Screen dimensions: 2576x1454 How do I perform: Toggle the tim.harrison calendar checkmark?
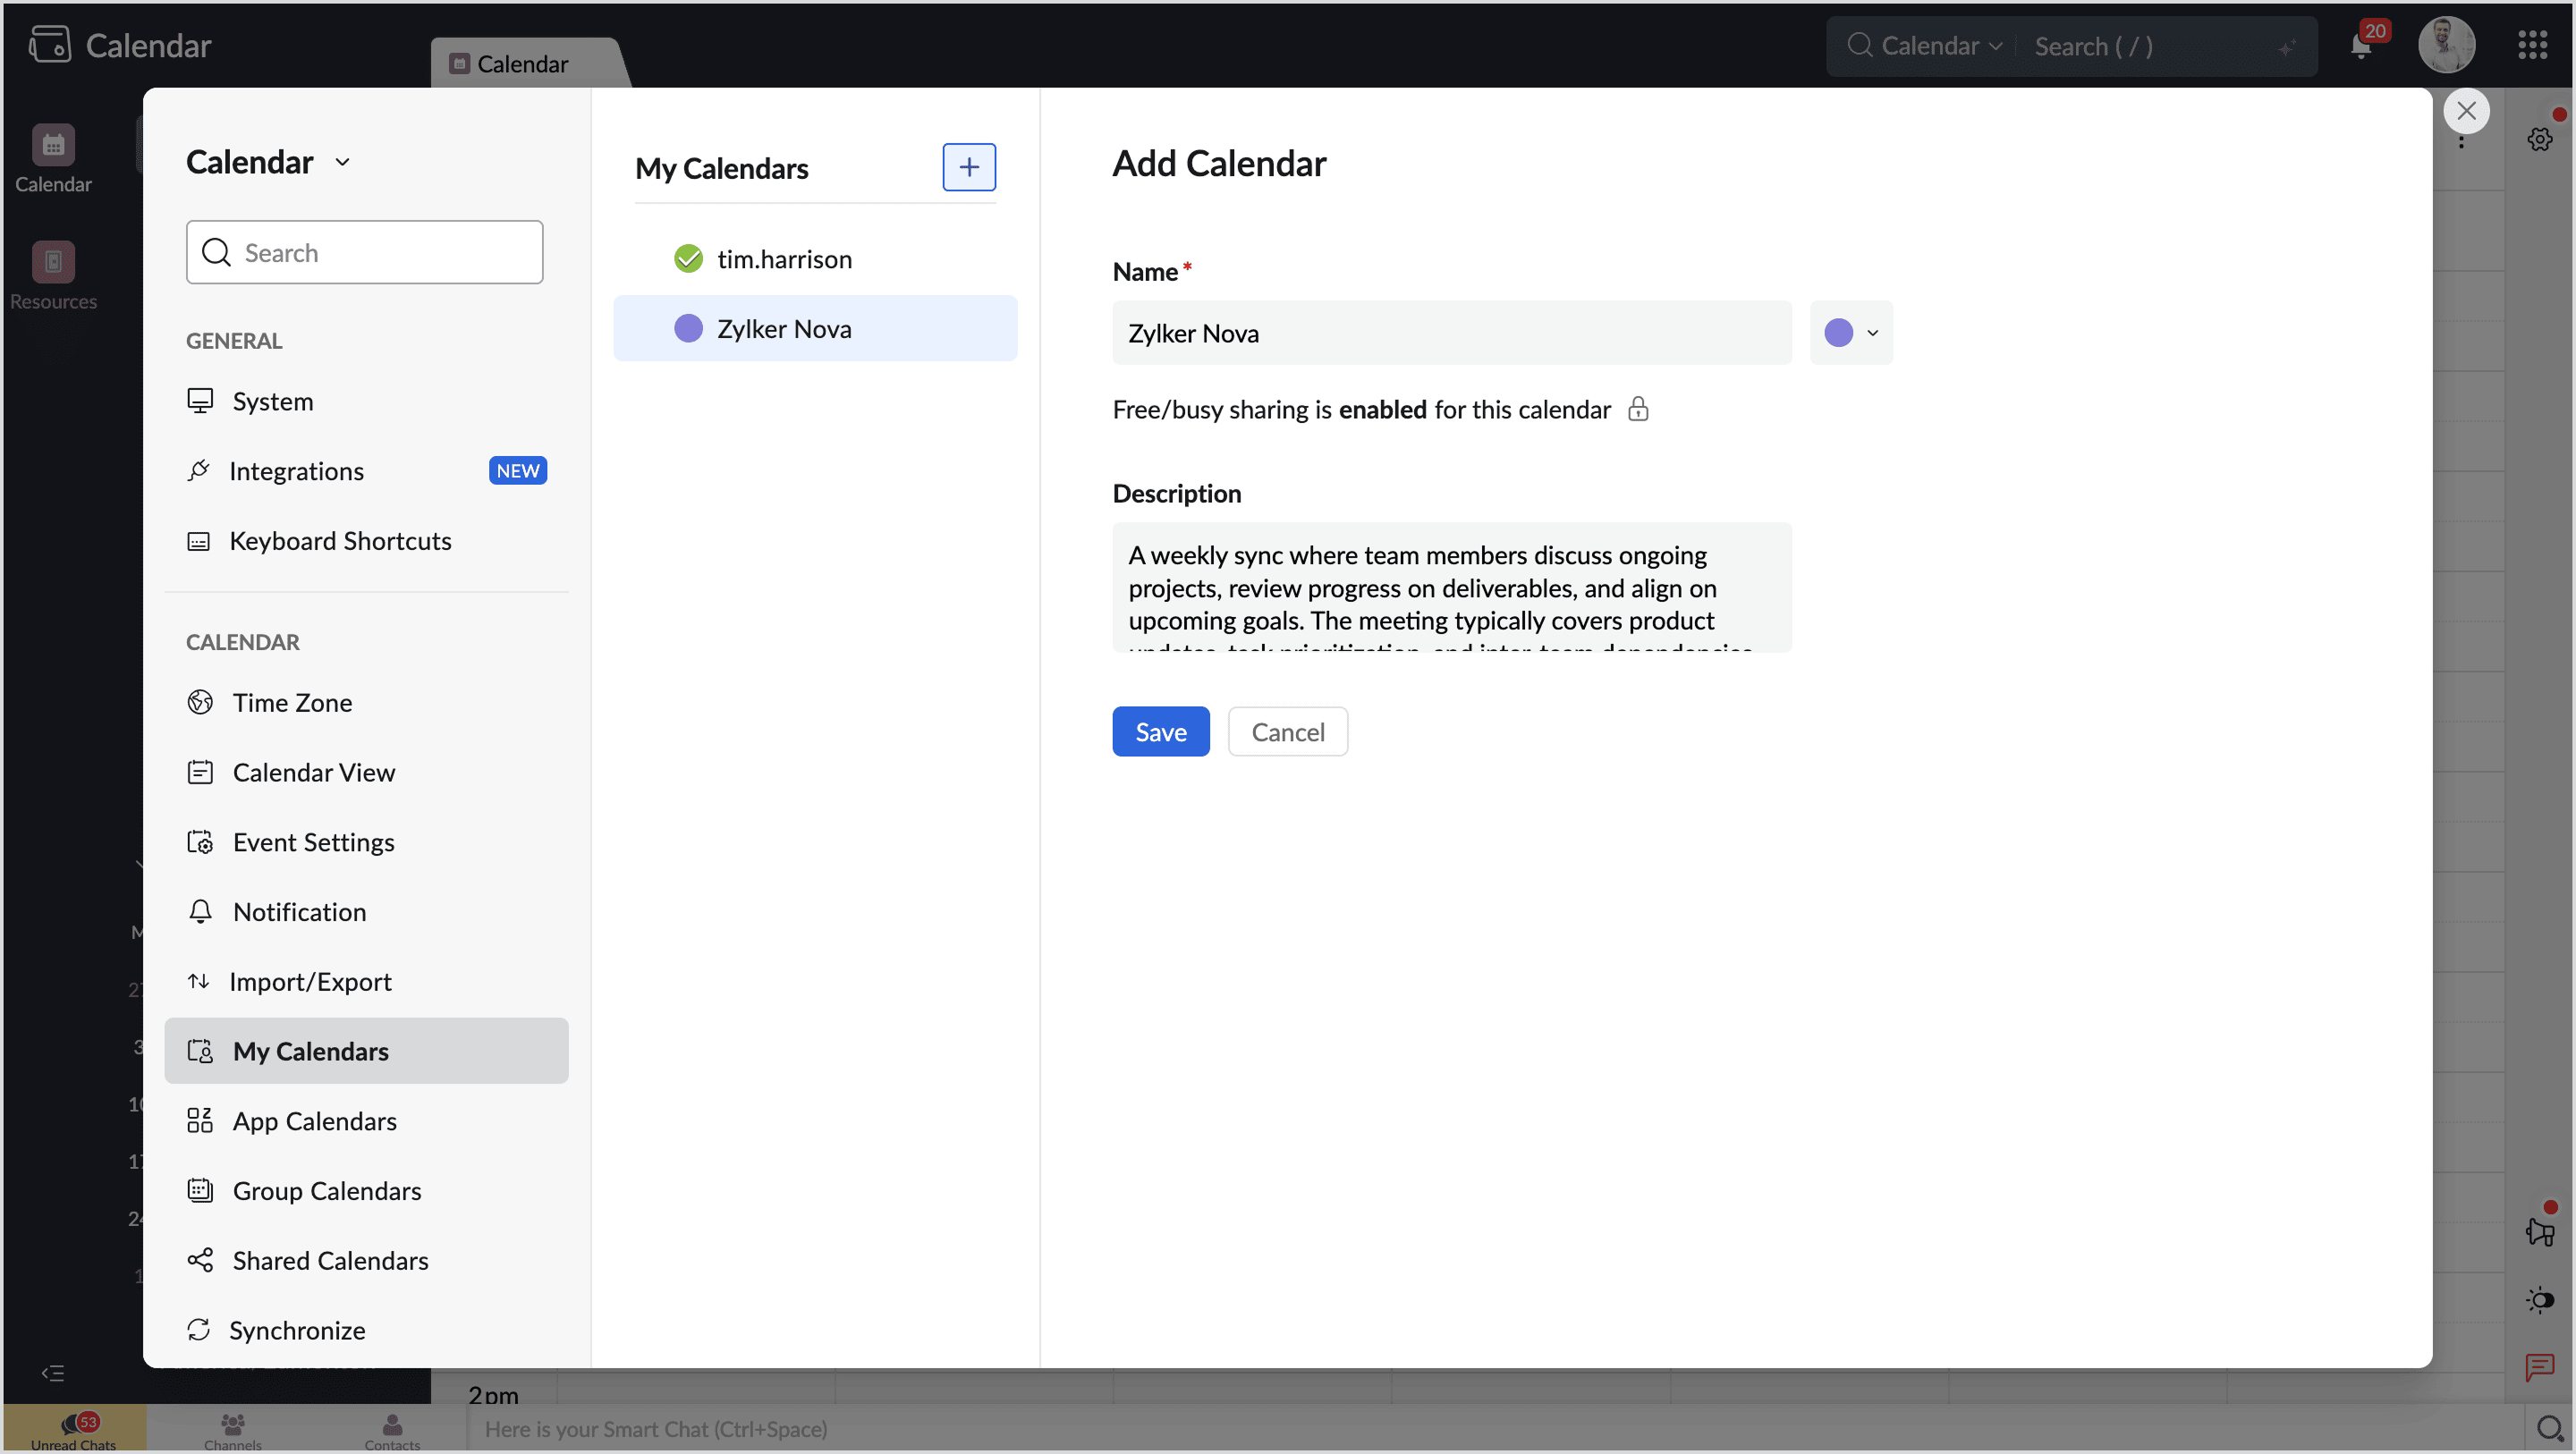point(688,259)
